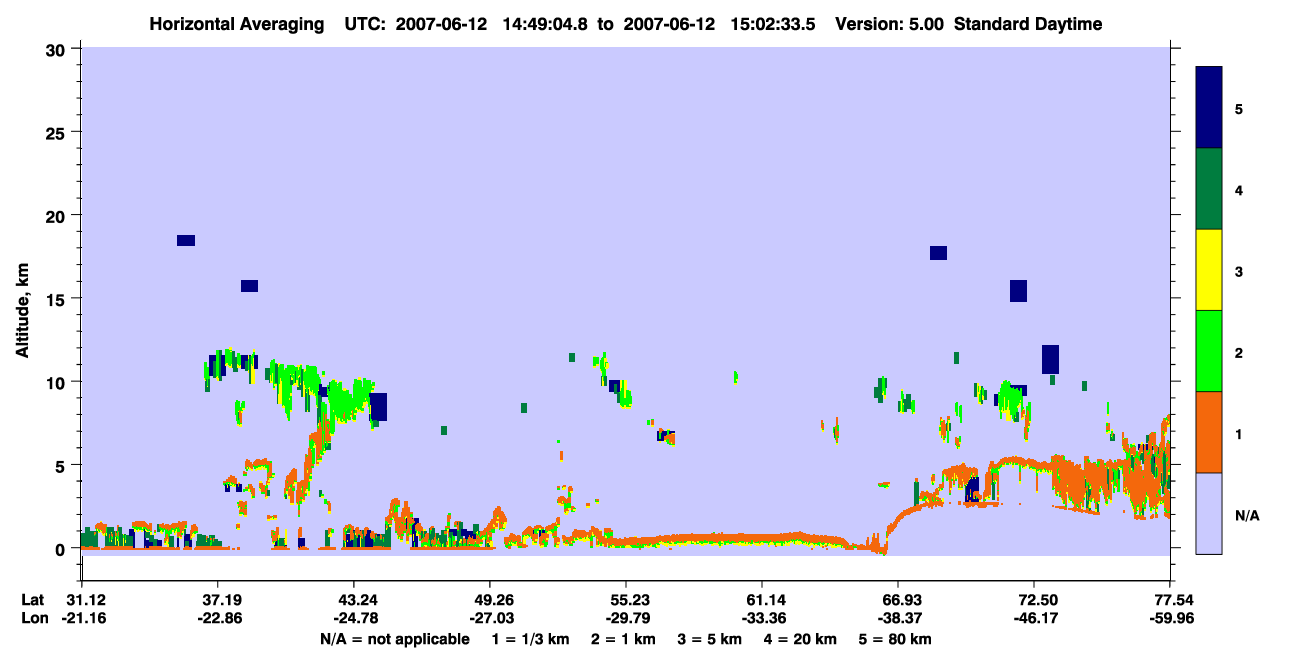
Task: Click the latitude value '61.14'
Action: coord(761,600)
